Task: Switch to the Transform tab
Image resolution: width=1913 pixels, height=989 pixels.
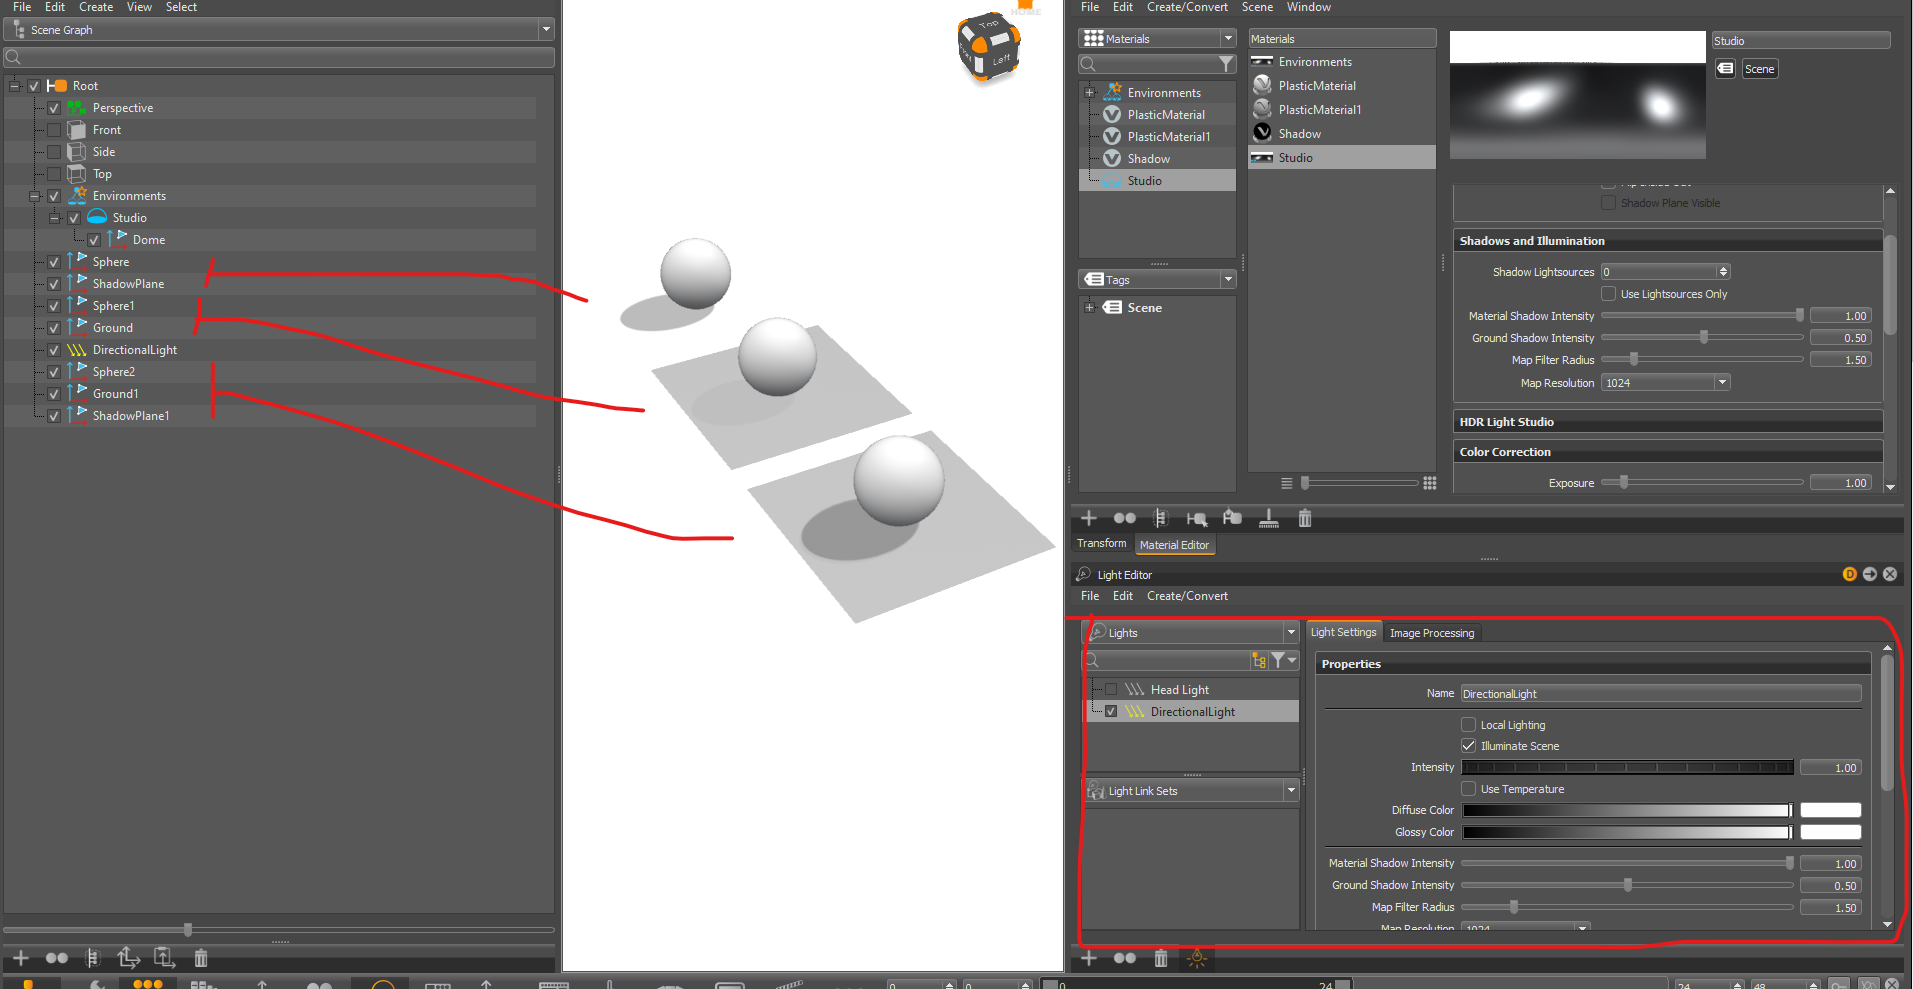Action: click(1101, 543)
